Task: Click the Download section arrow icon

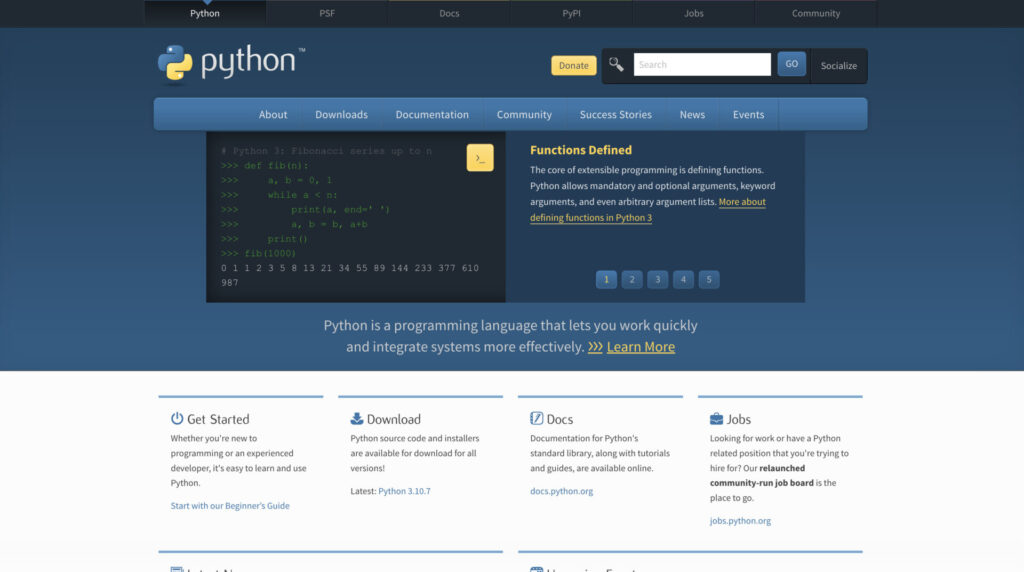Action: click(x=357, y=419)
